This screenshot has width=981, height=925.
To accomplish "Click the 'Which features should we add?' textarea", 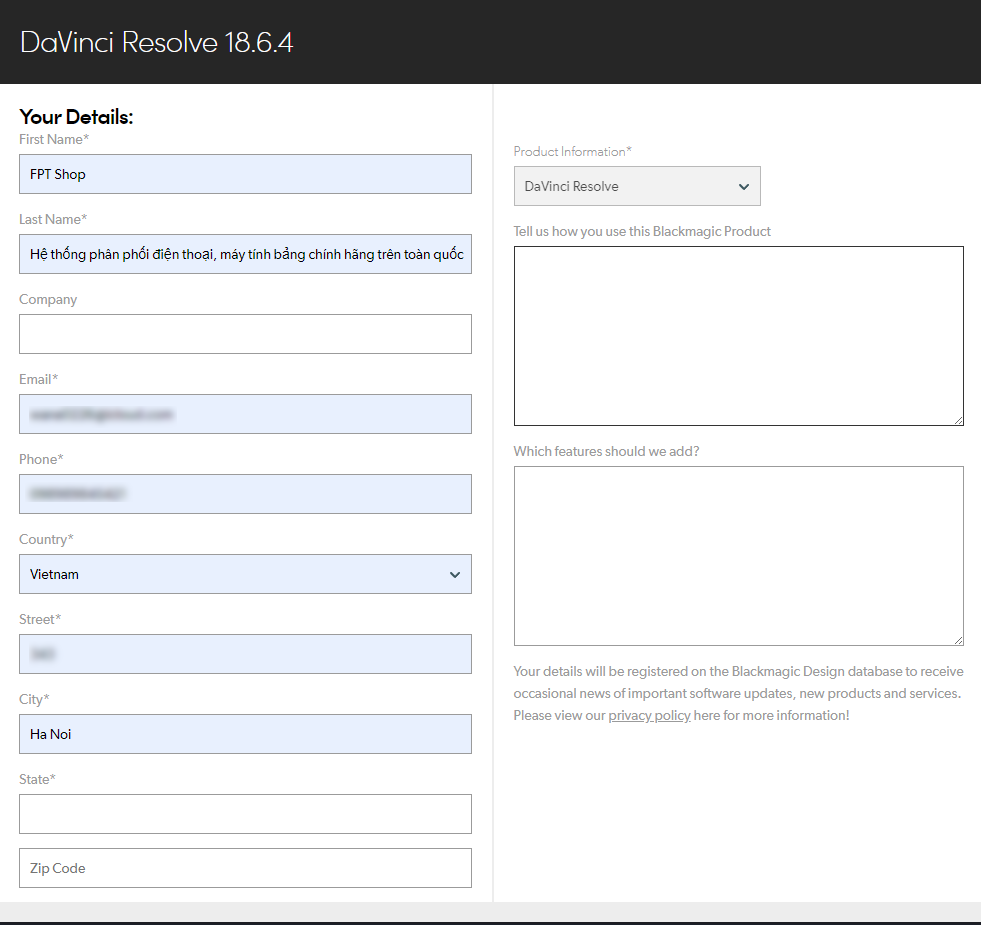I will tap(738, 556).
